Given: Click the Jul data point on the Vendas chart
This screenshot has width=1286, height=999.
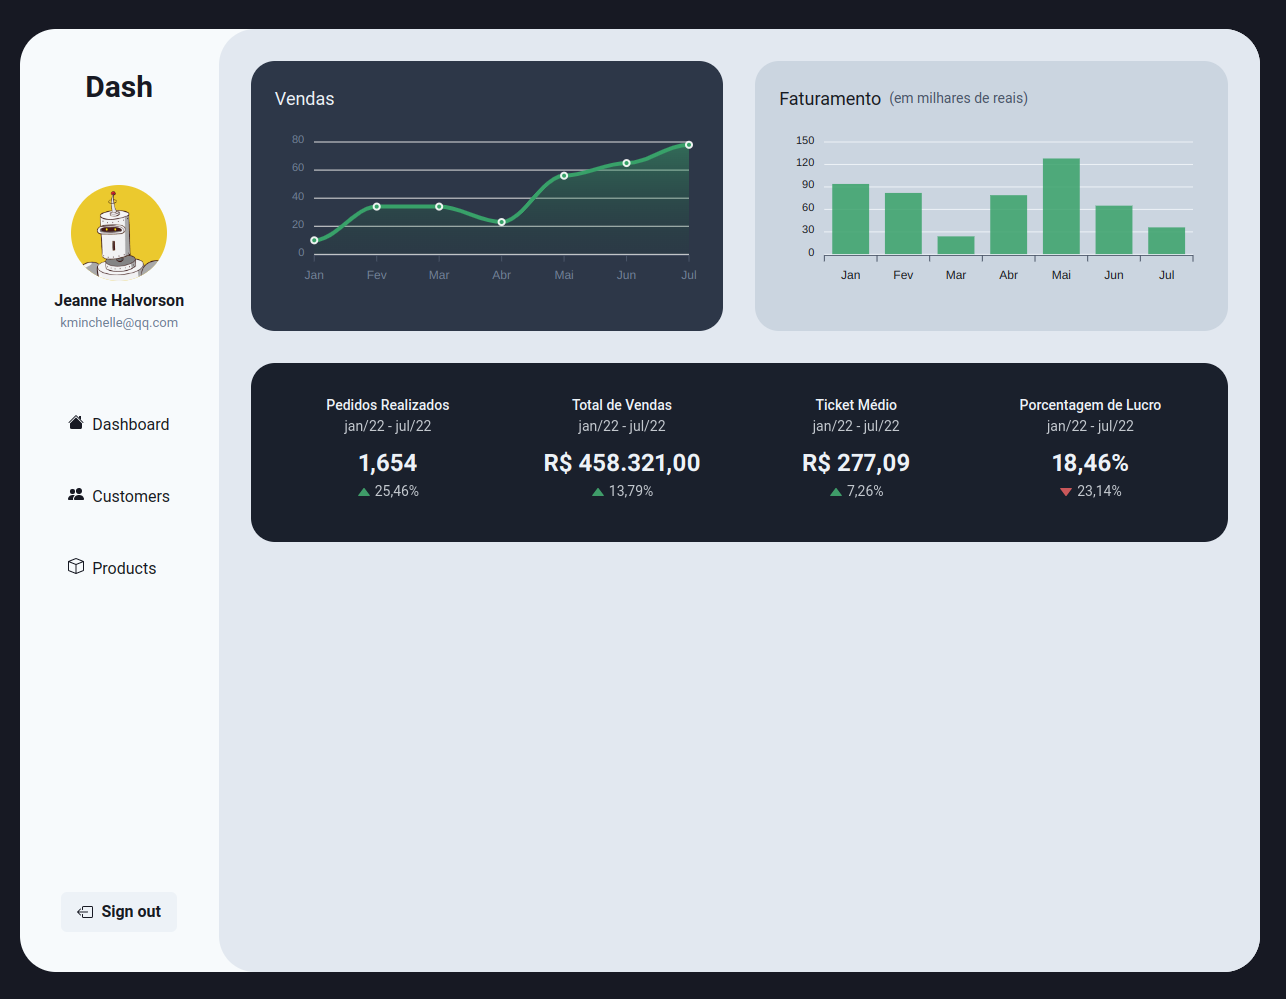Looking at the screenshot, I should tap(688, 144).
